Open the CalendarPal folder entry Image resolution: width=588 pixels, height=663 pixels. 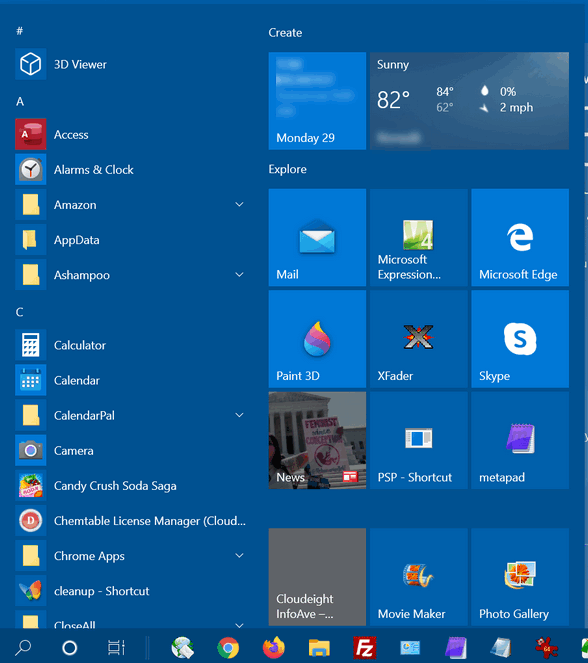(131, 415)
